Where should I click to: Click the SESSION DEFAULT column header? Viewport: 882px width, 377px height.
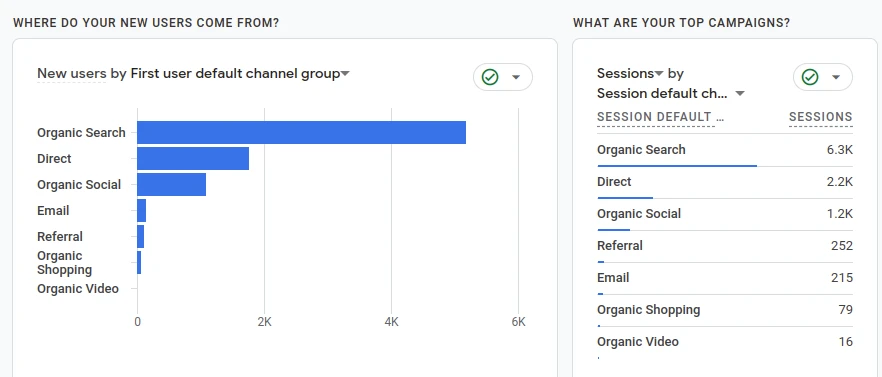[660, 117]
